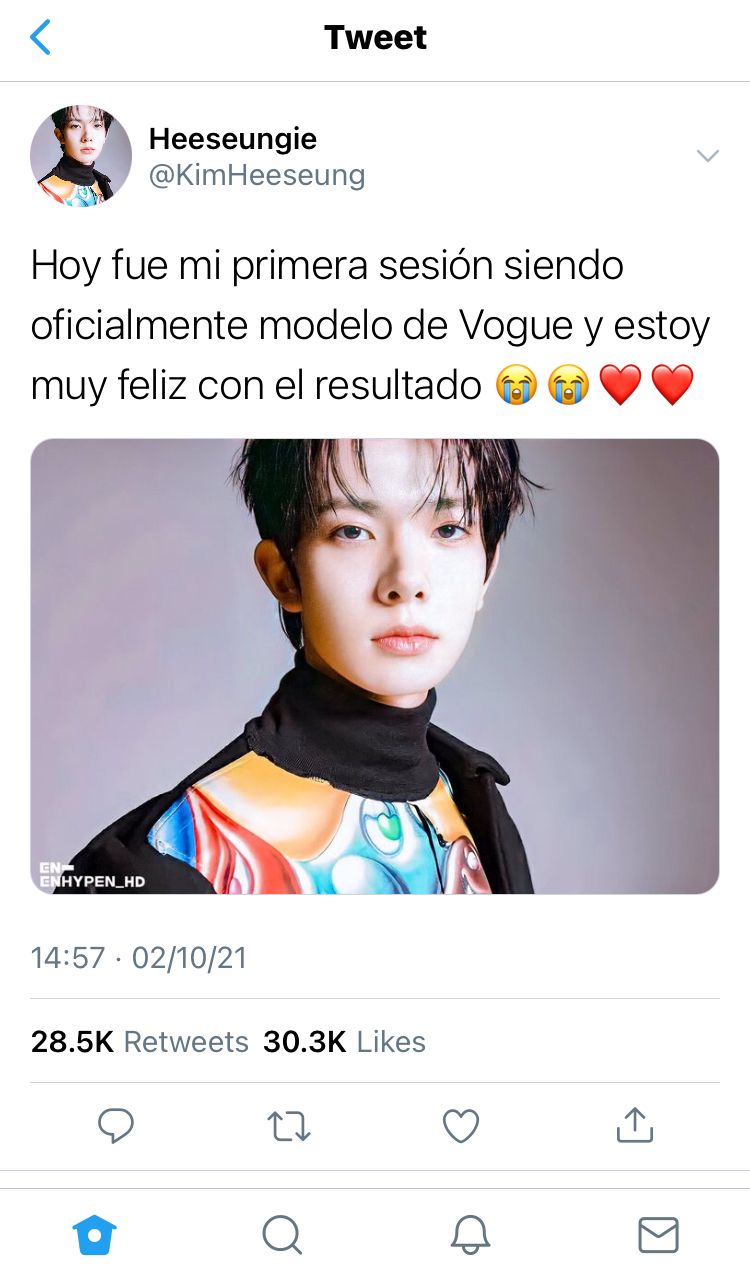
Task: Open the tweet options chevron menu
Action: 707,156
